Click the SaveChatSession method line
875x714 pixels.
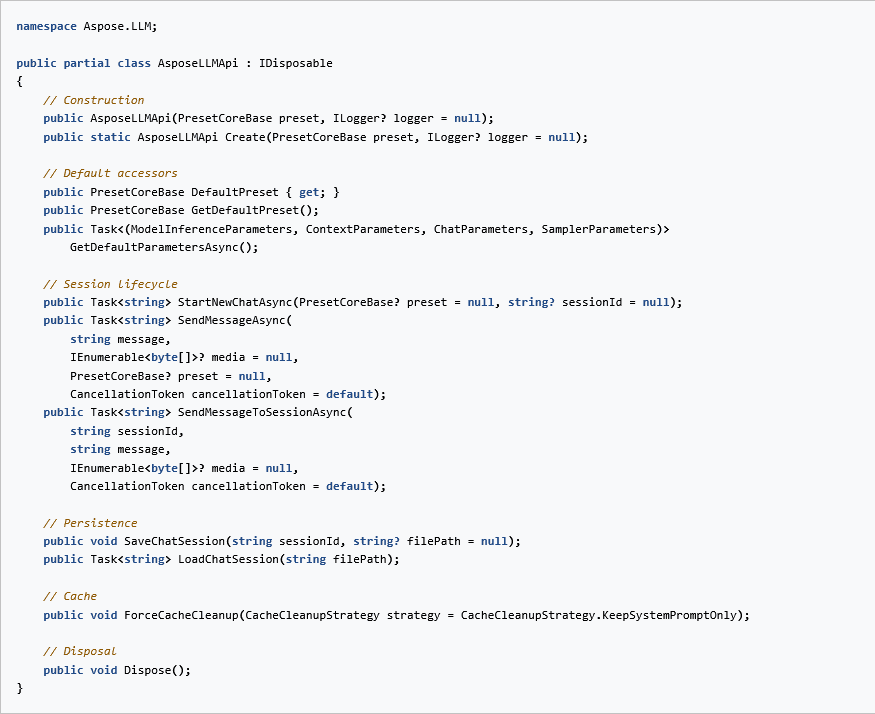(x=282, y=541)
